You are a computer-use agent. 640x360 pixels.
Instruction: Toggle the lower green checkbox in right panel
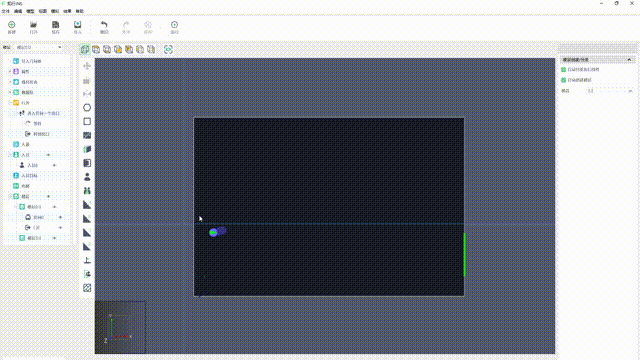(564, 80)
